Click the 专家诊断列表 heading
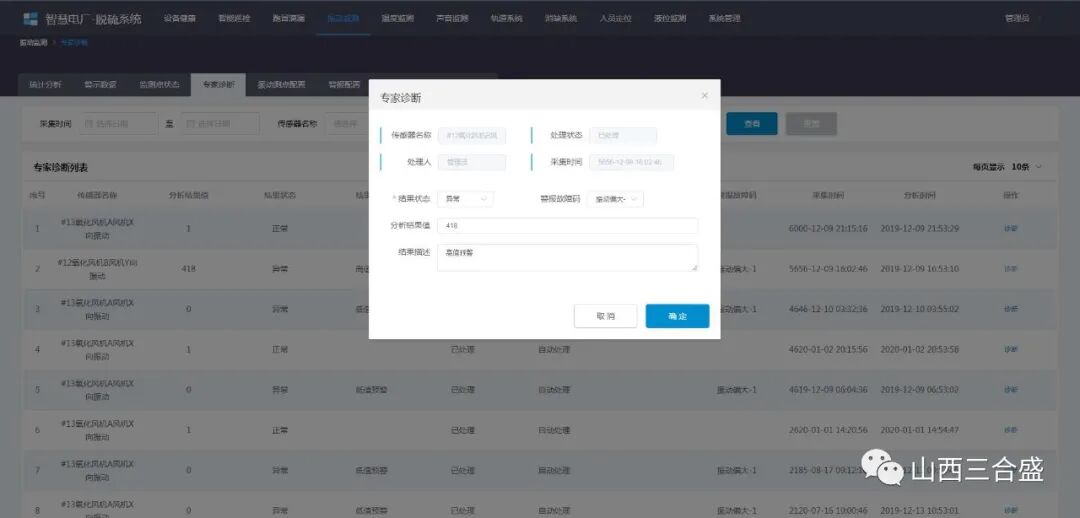Viewport: 1080px width, 518px height. tap(61, 167)
